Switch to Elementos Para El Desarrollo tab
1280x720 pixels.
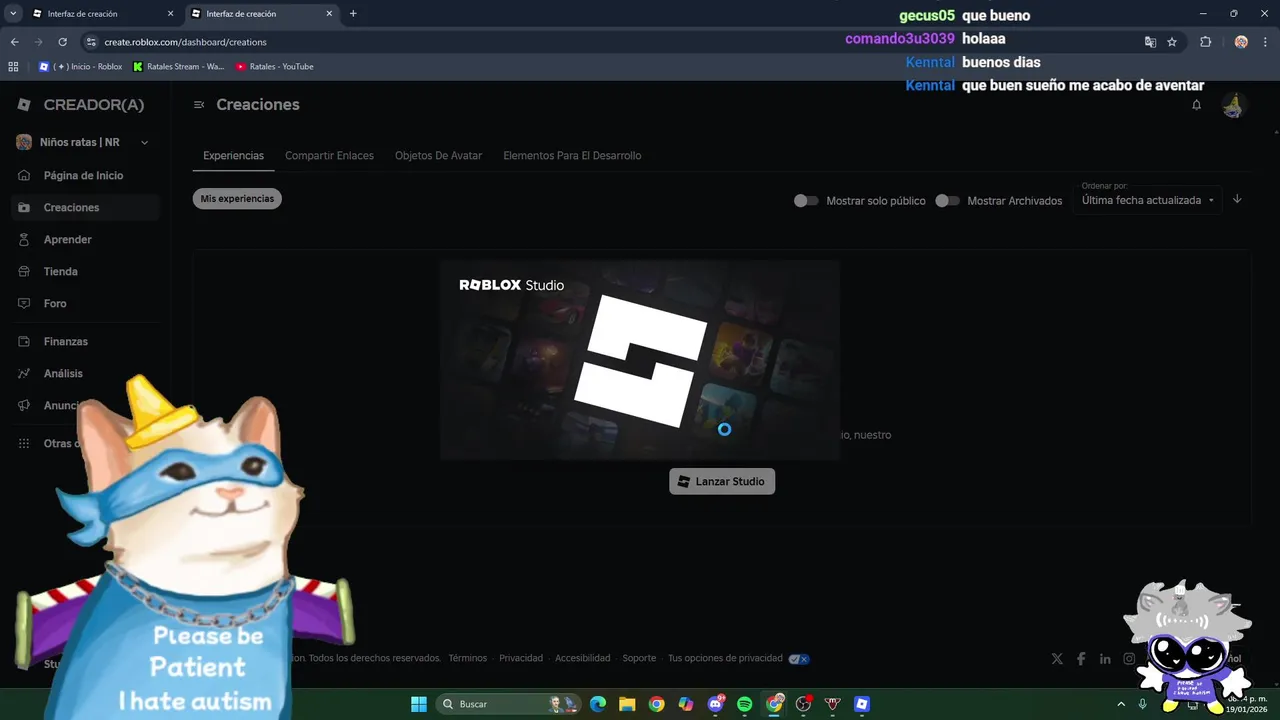coord(572,155)
